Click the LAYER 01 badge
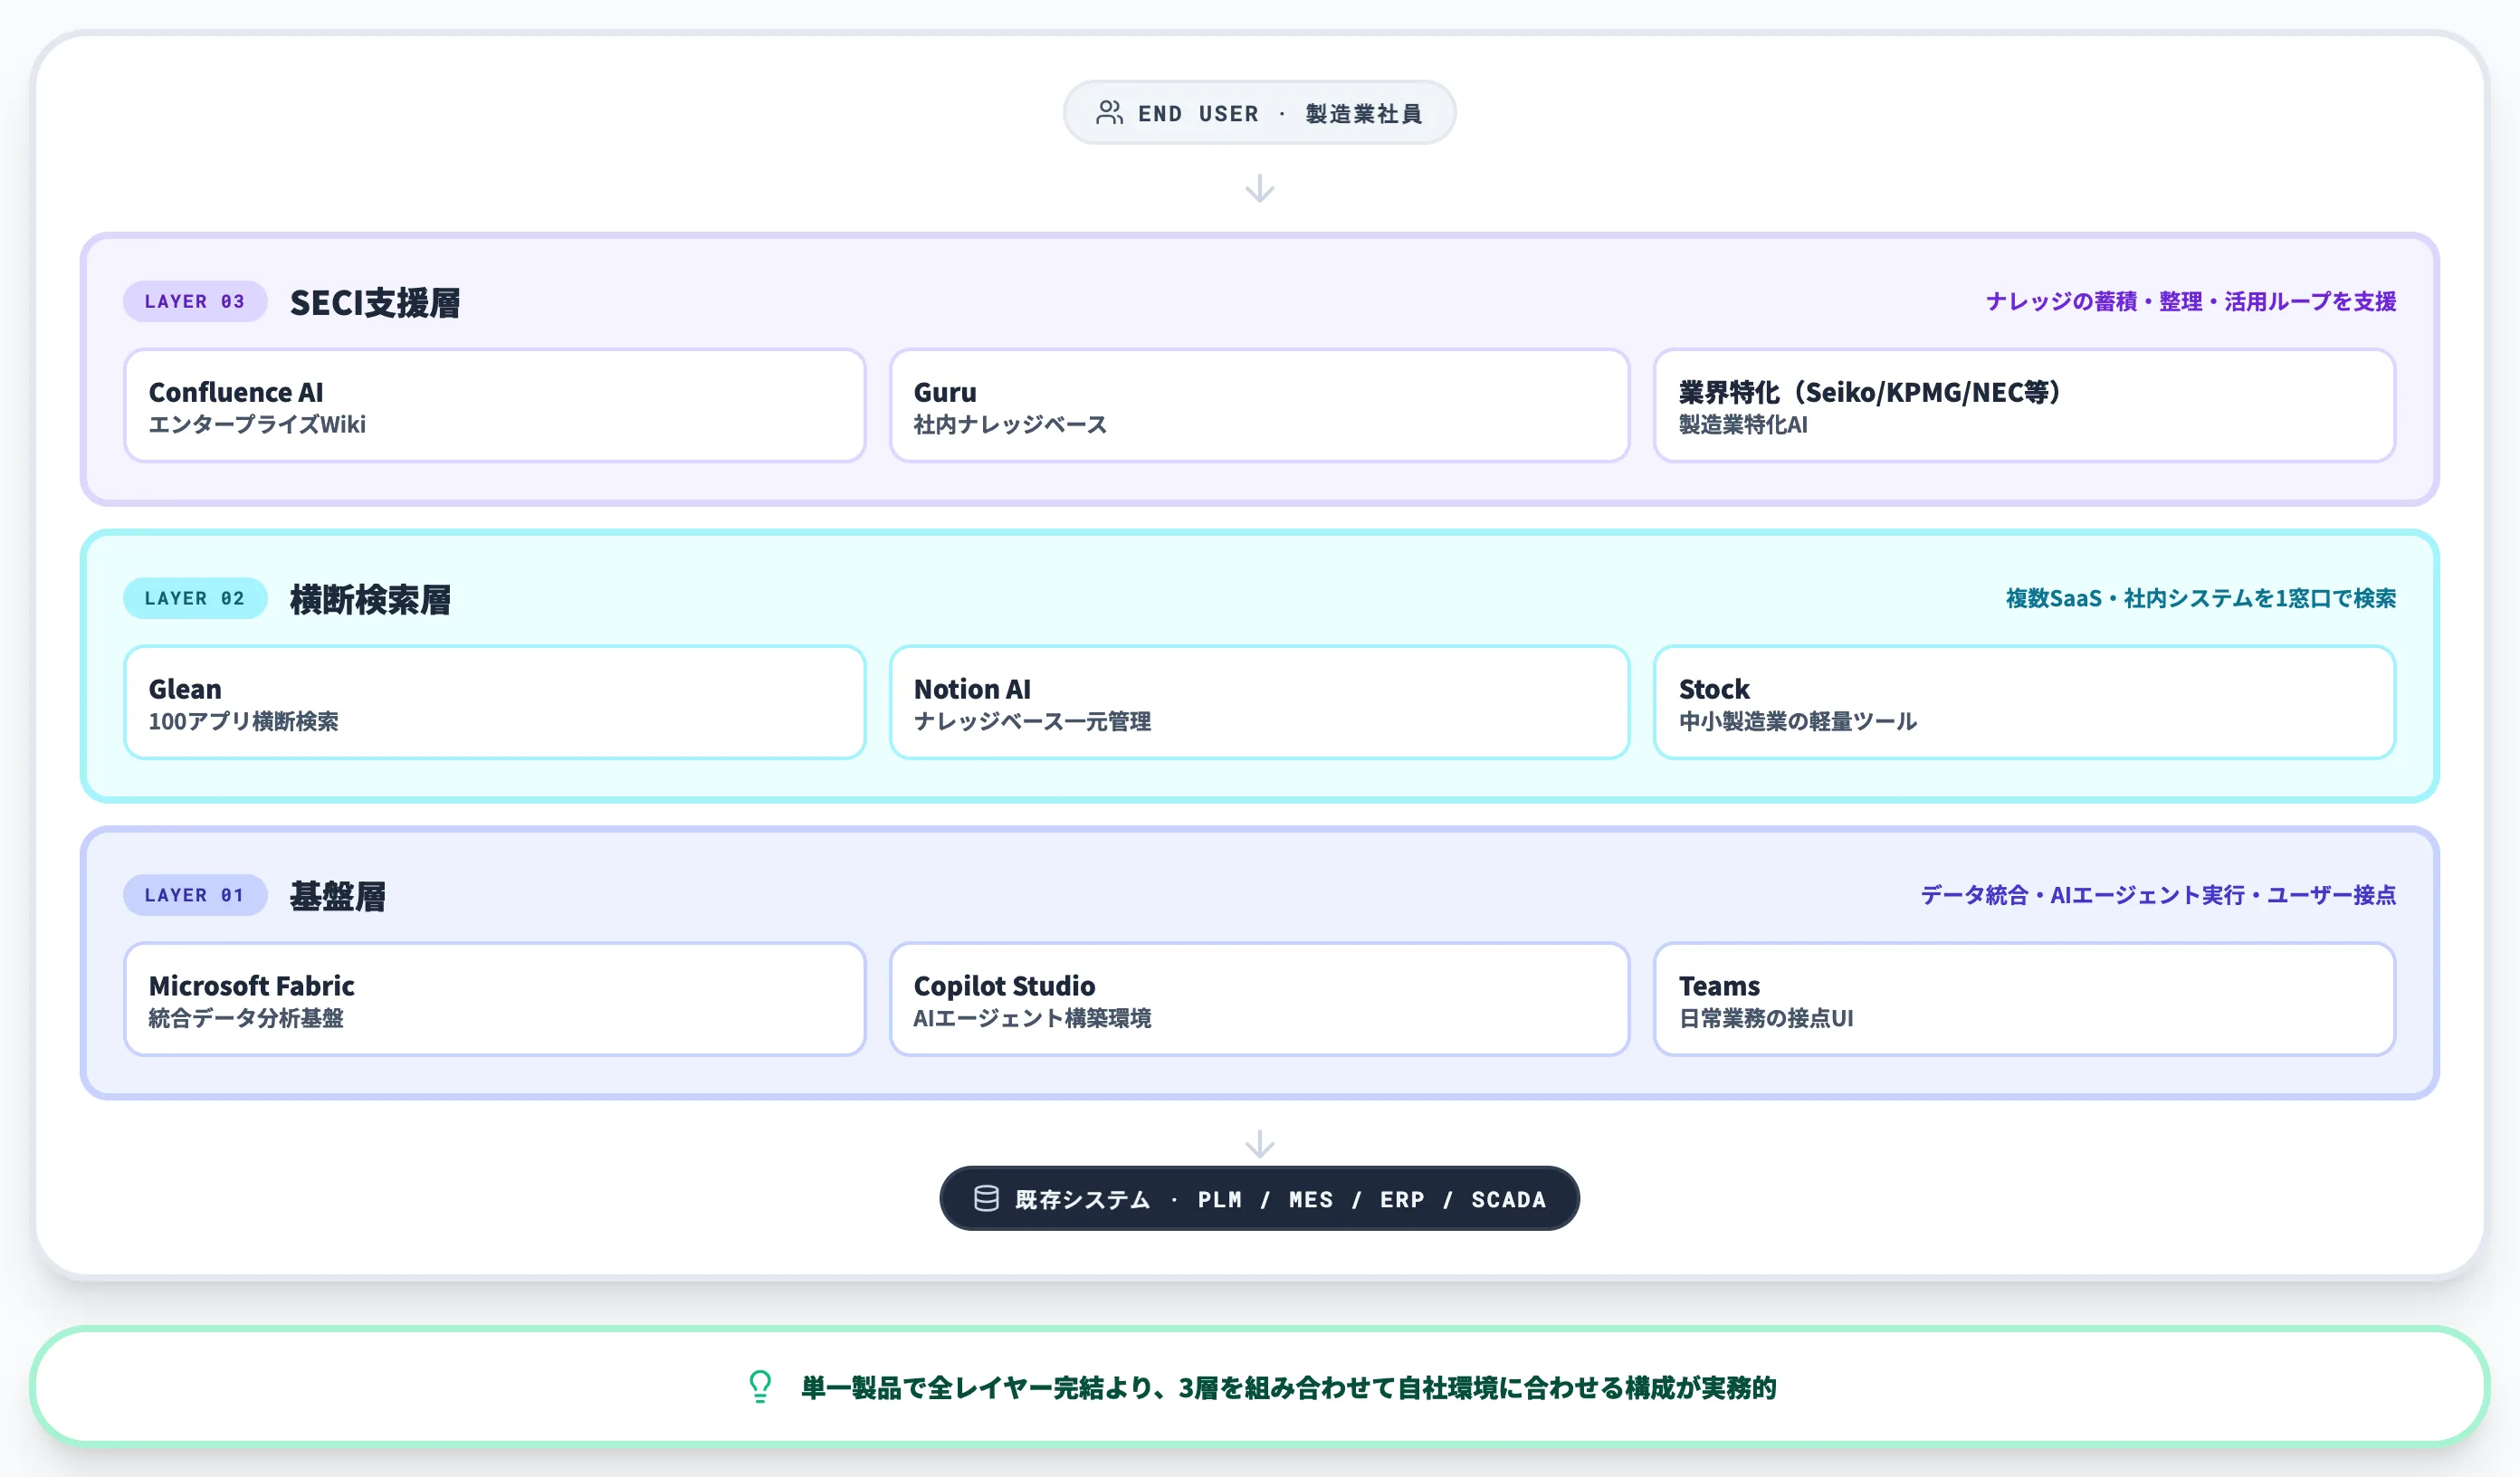Screen dimensions: 2520x1477 (195, 895)
